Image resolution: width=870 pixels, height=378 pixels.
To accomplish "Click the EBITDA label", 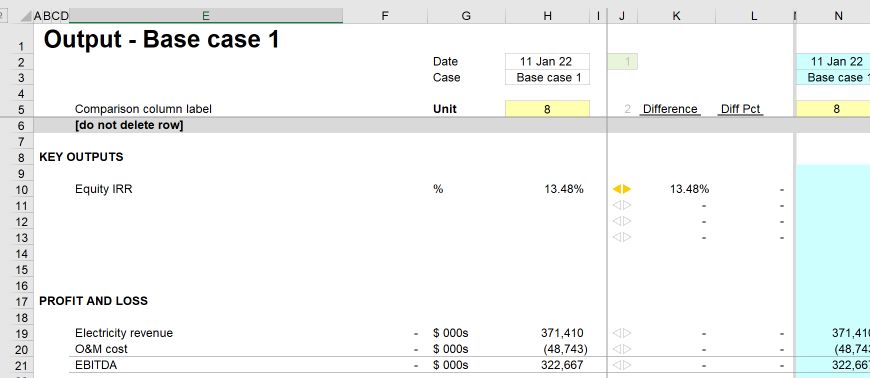I will click(x=96, y=365).
